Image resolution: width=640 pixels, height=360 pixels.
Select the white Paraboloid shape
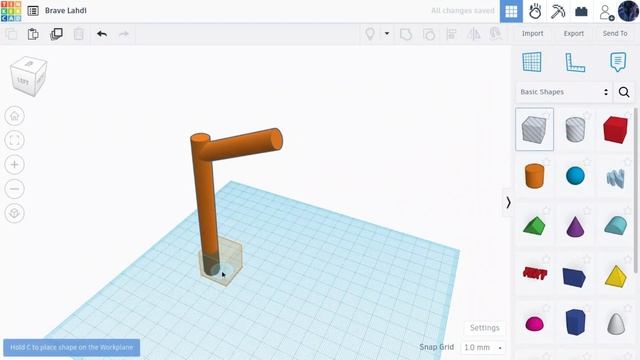616,324
